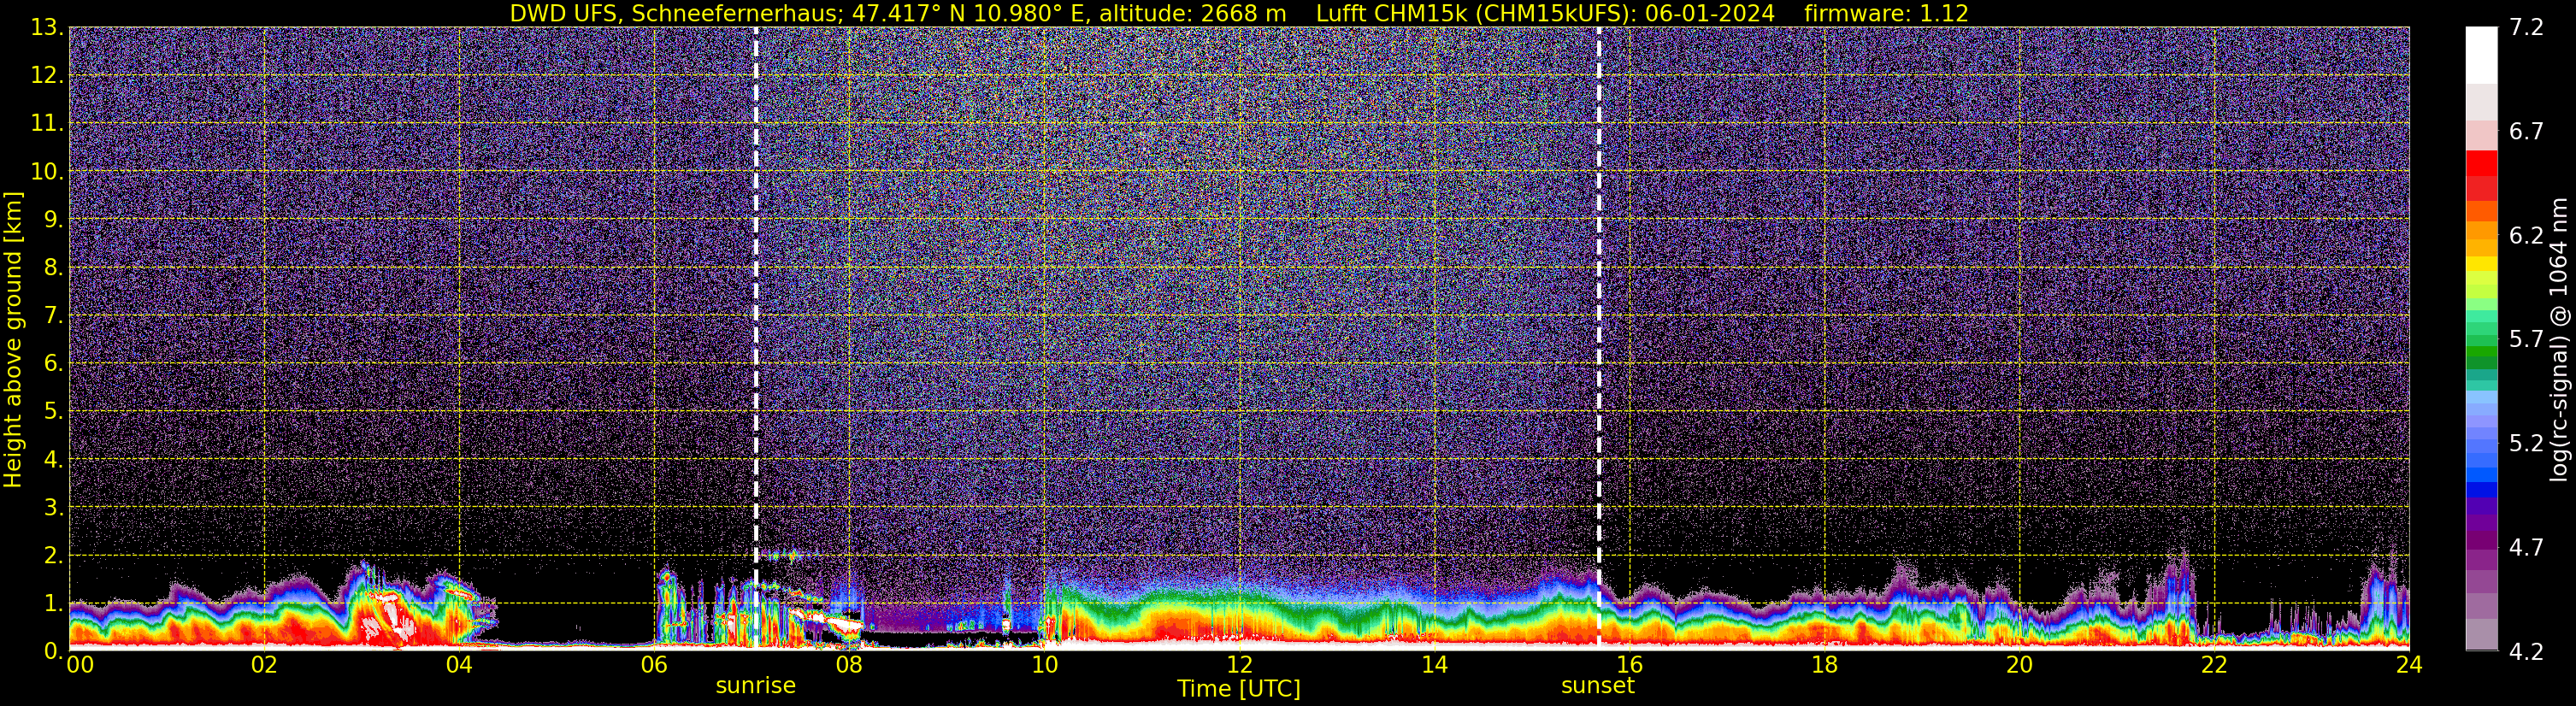The width and height of the screenshot is (2576, 706).
Task: Click the 5.2 value on the colorbar
Action: (2526, 444)
